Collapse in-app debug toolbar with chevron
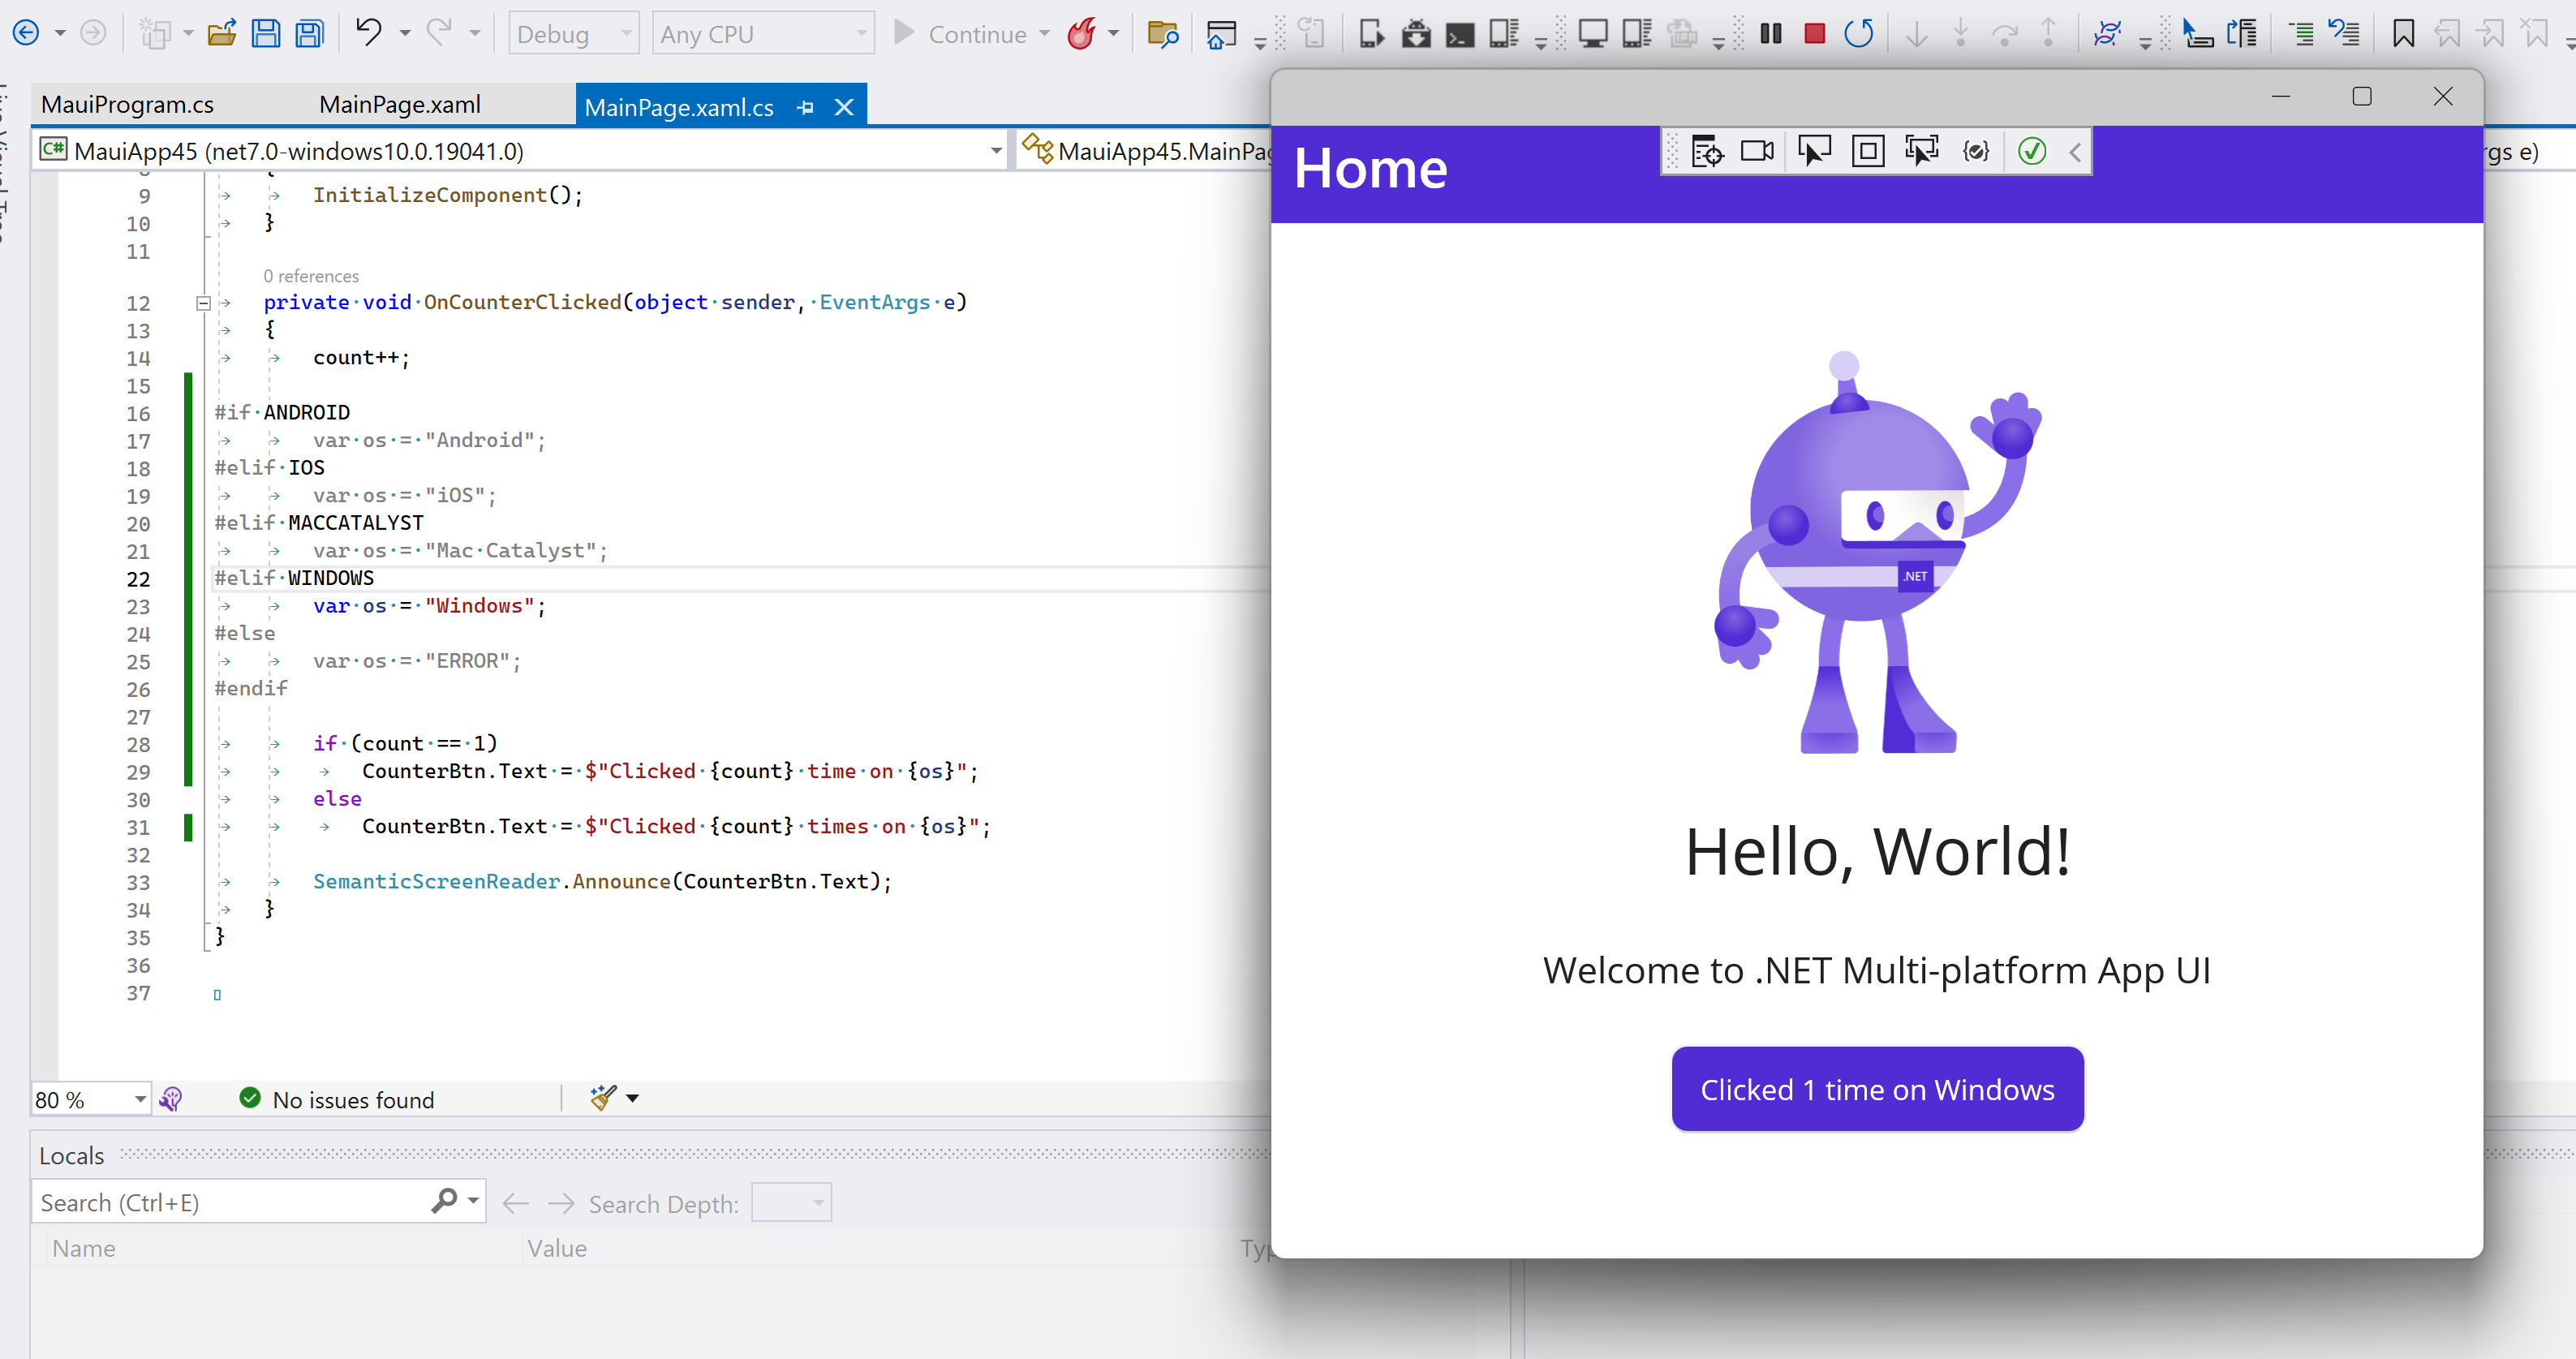The image size is (2576, 1359). [2075, 151]
